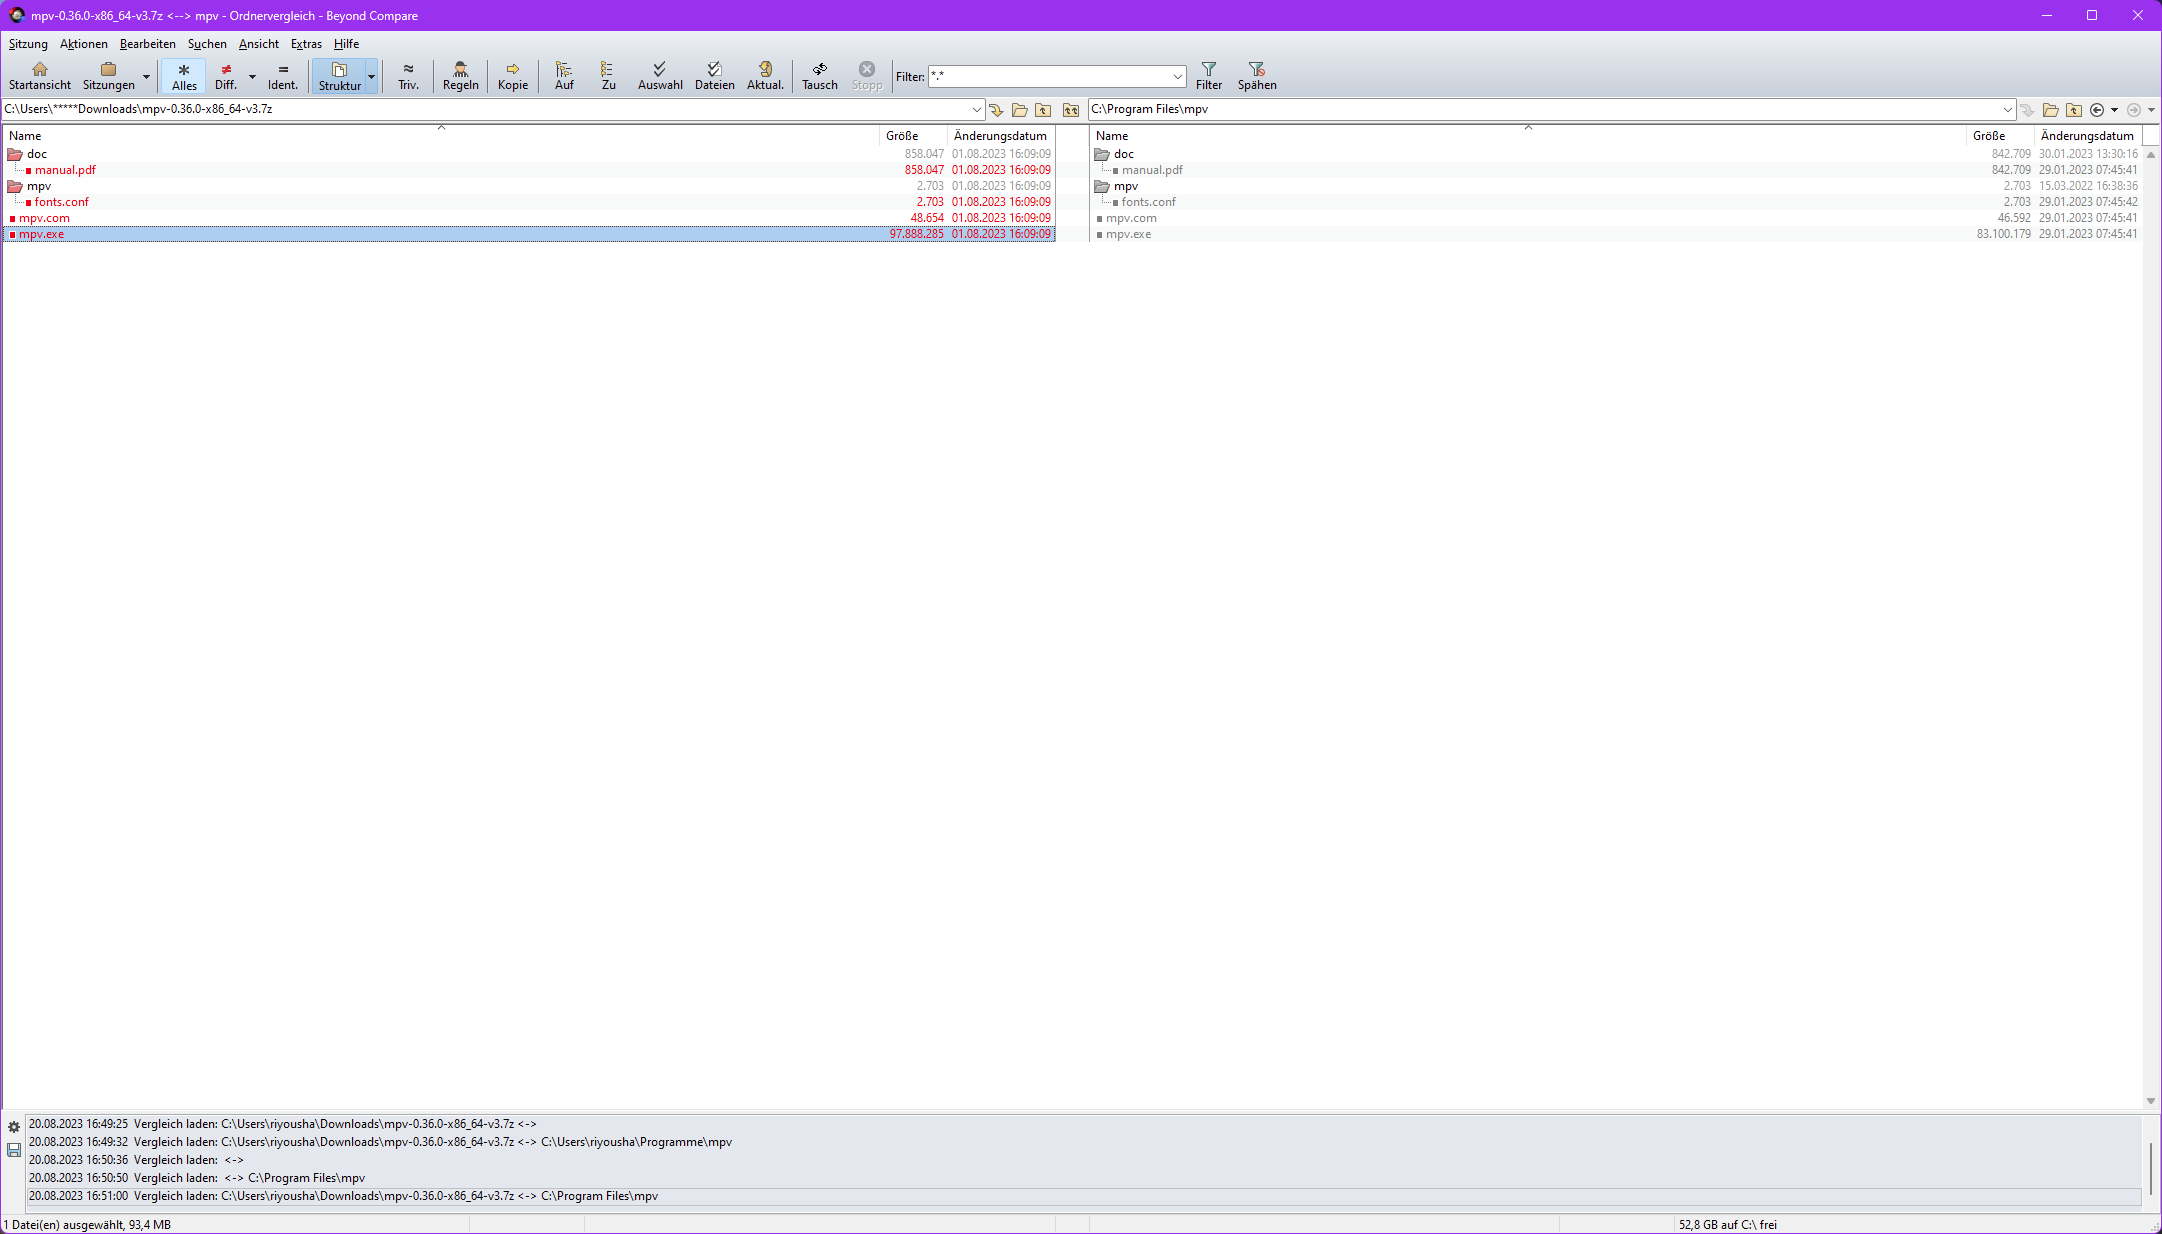Viewport: 2162px width, 1234px height.
Task: Click the Regeln session rules icon
Action: (x=460, y=75)
